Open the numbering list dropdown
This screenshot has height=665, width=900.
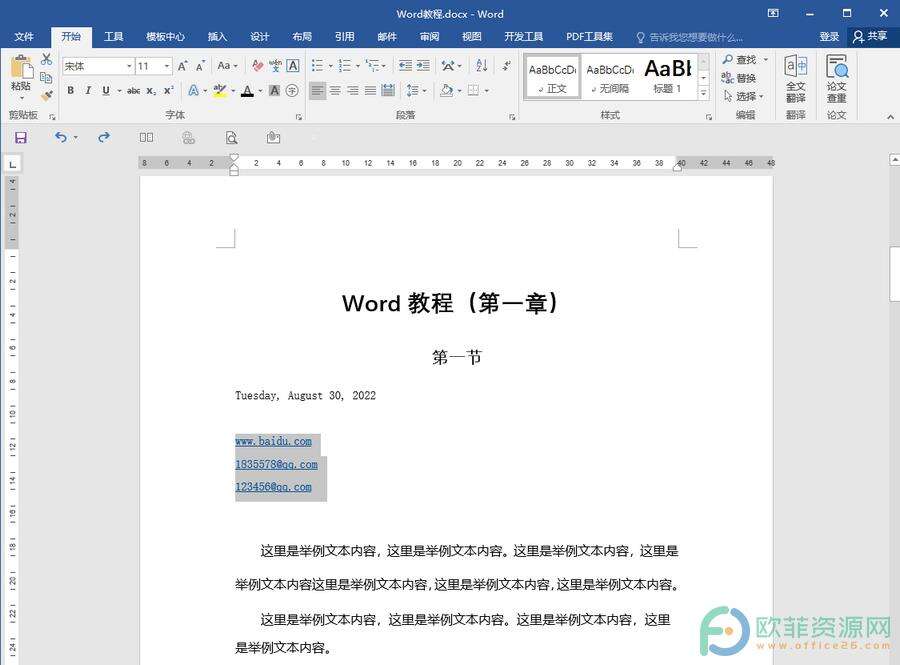pos(358,66)
